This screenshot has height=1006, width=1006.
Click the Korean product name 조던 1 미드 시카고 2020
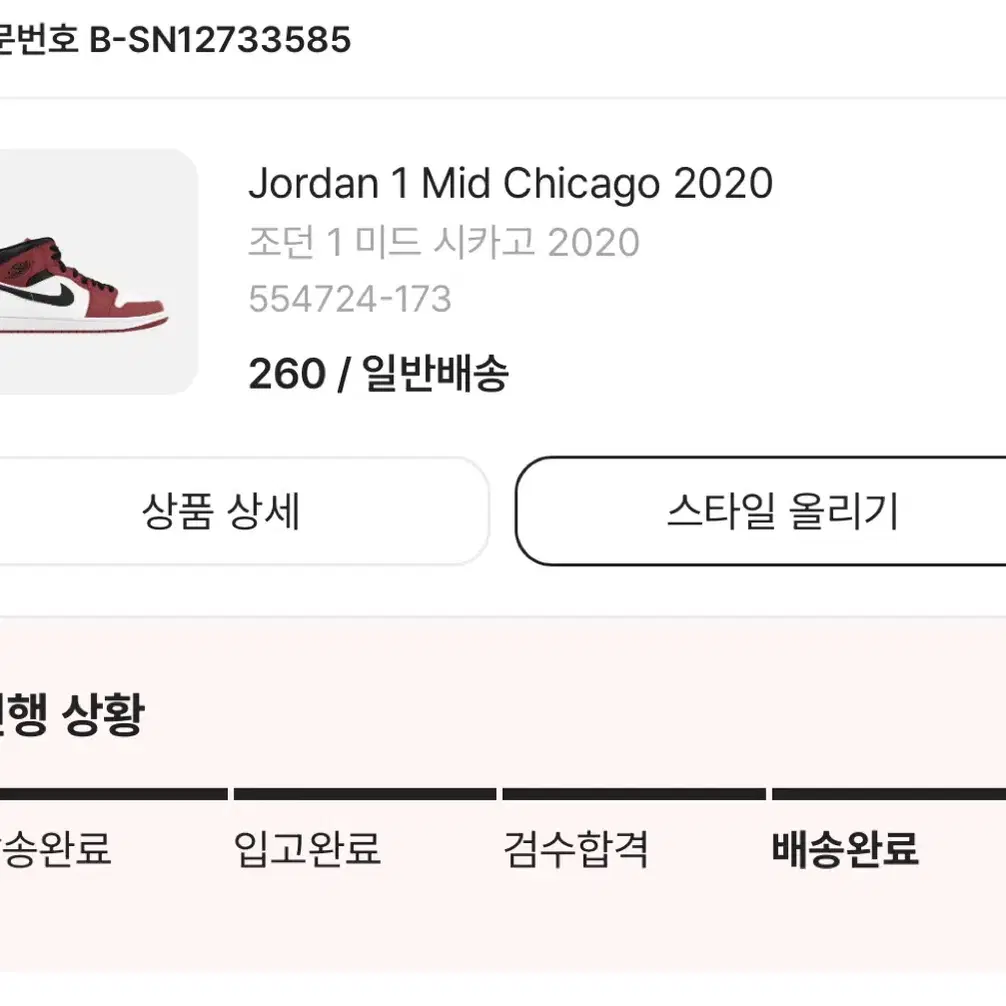[444, 243]
